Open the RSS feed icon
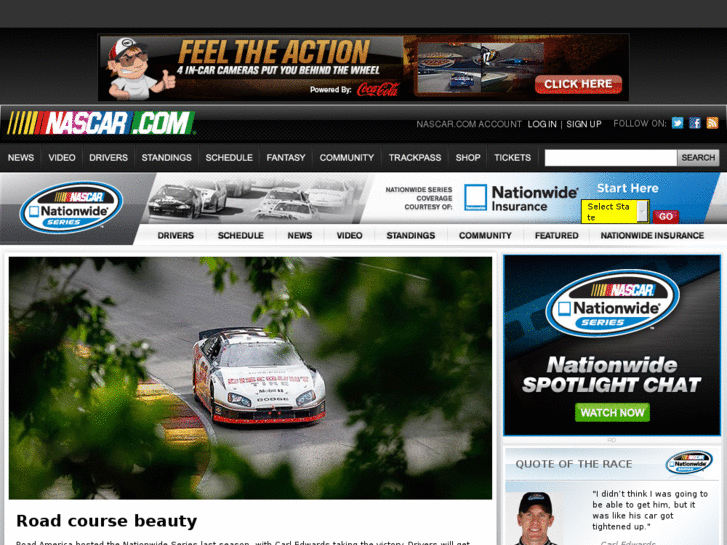727x545 pixels. [712, 123]
